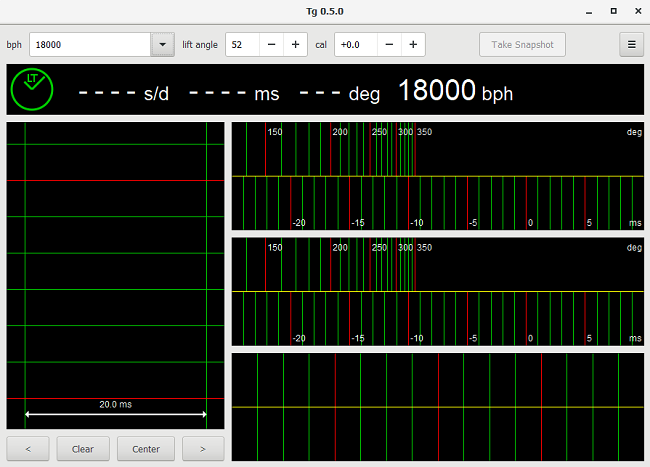Decrease lift angle with minus button
The image size is (650, 467).
click(272, 45)
